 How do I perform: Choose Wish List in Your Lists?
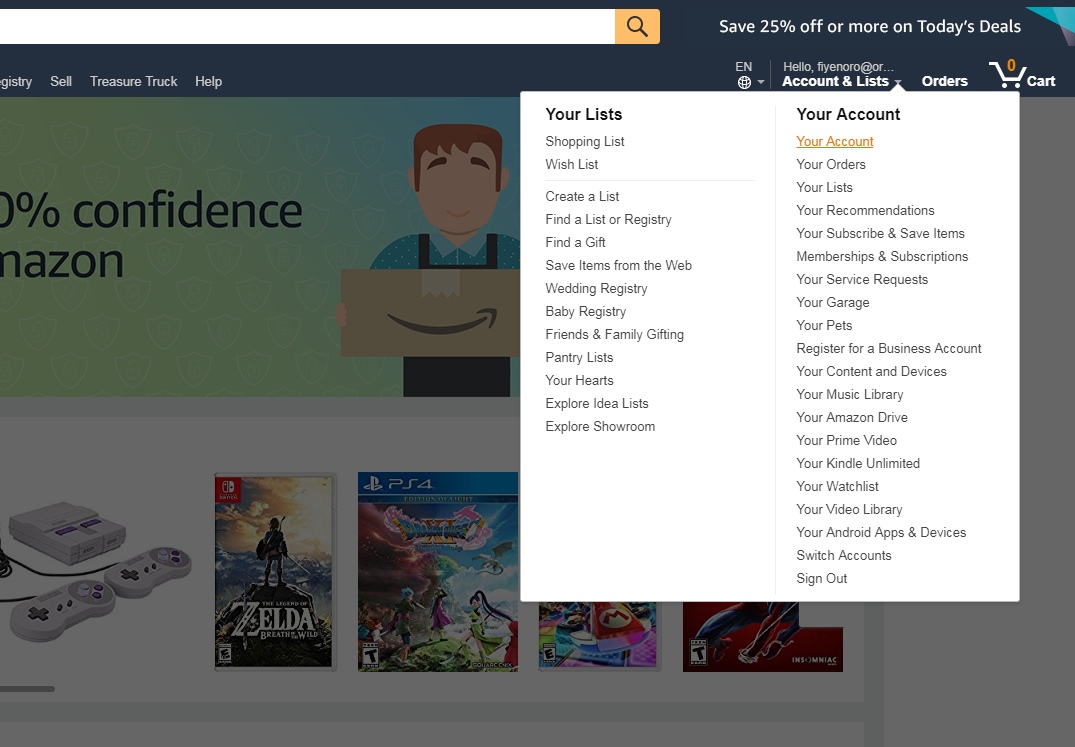coord(572,164)
